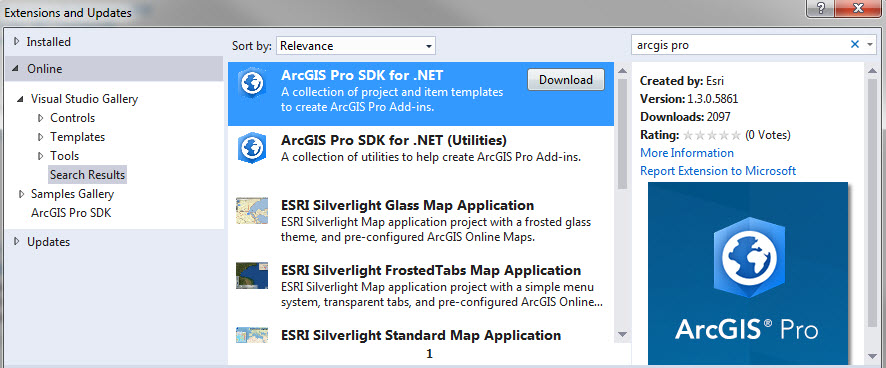Image resolution: width=886 pixels, height=368 pixels.
Task: Expand the Installed section
Action: click(x=16, y=42)
